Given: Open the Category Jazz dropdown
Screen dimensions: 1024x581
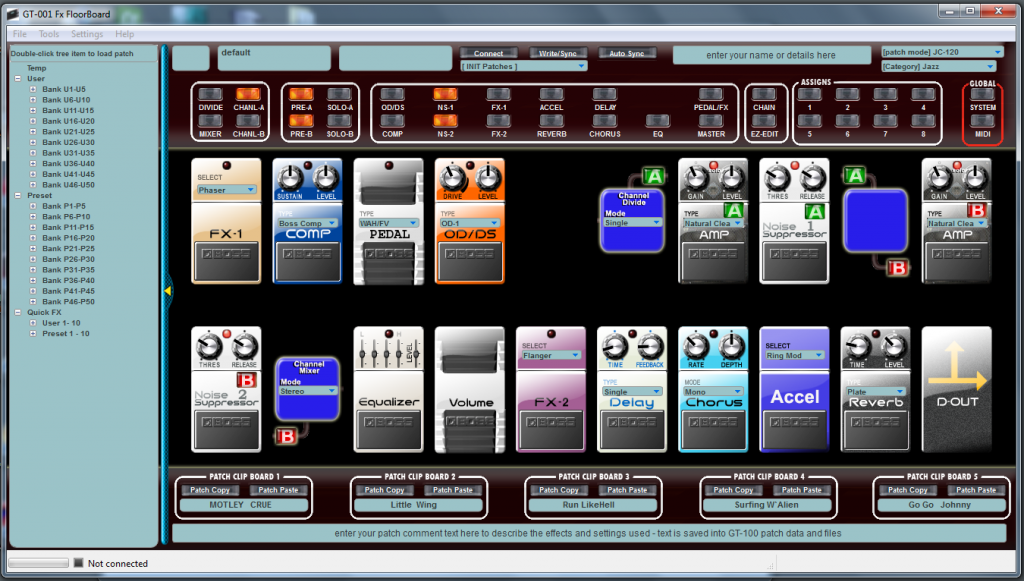Looking at the screenshot, I should coord(938,67).
